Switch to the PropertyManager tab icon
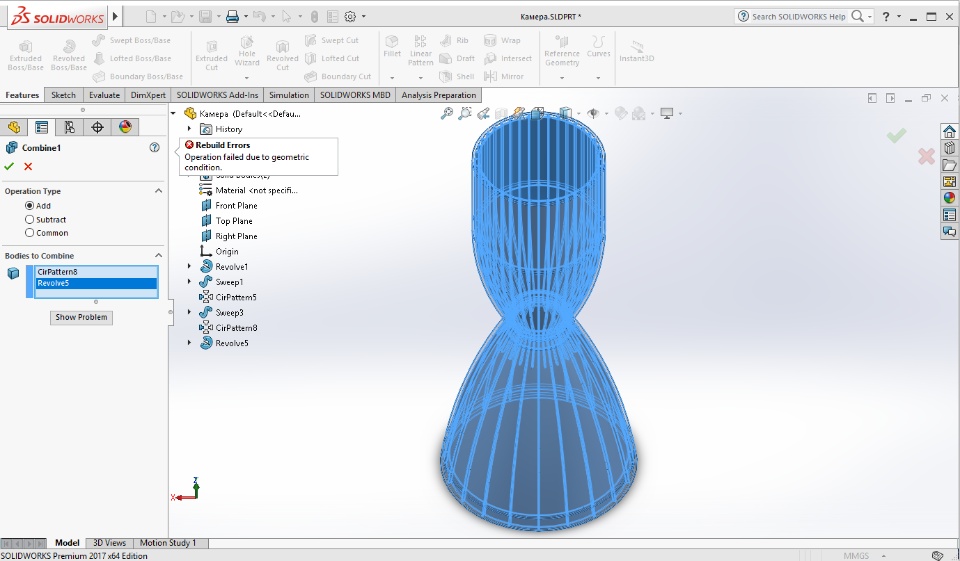Viewport: 960px width, 561px height. click(x=42, y=127)
